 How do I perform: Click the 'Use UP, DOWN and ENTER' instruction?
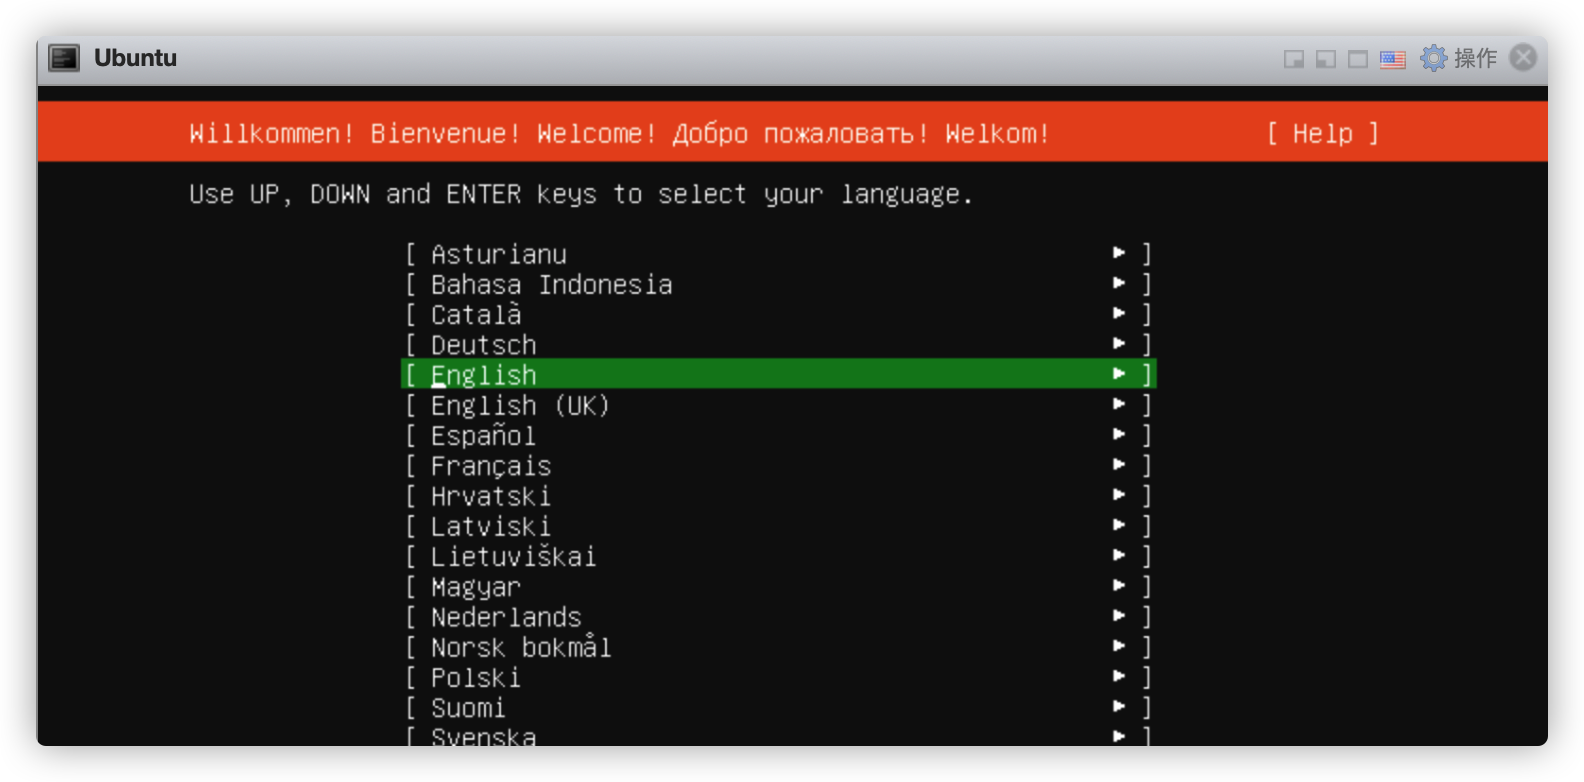coord(581,194)
